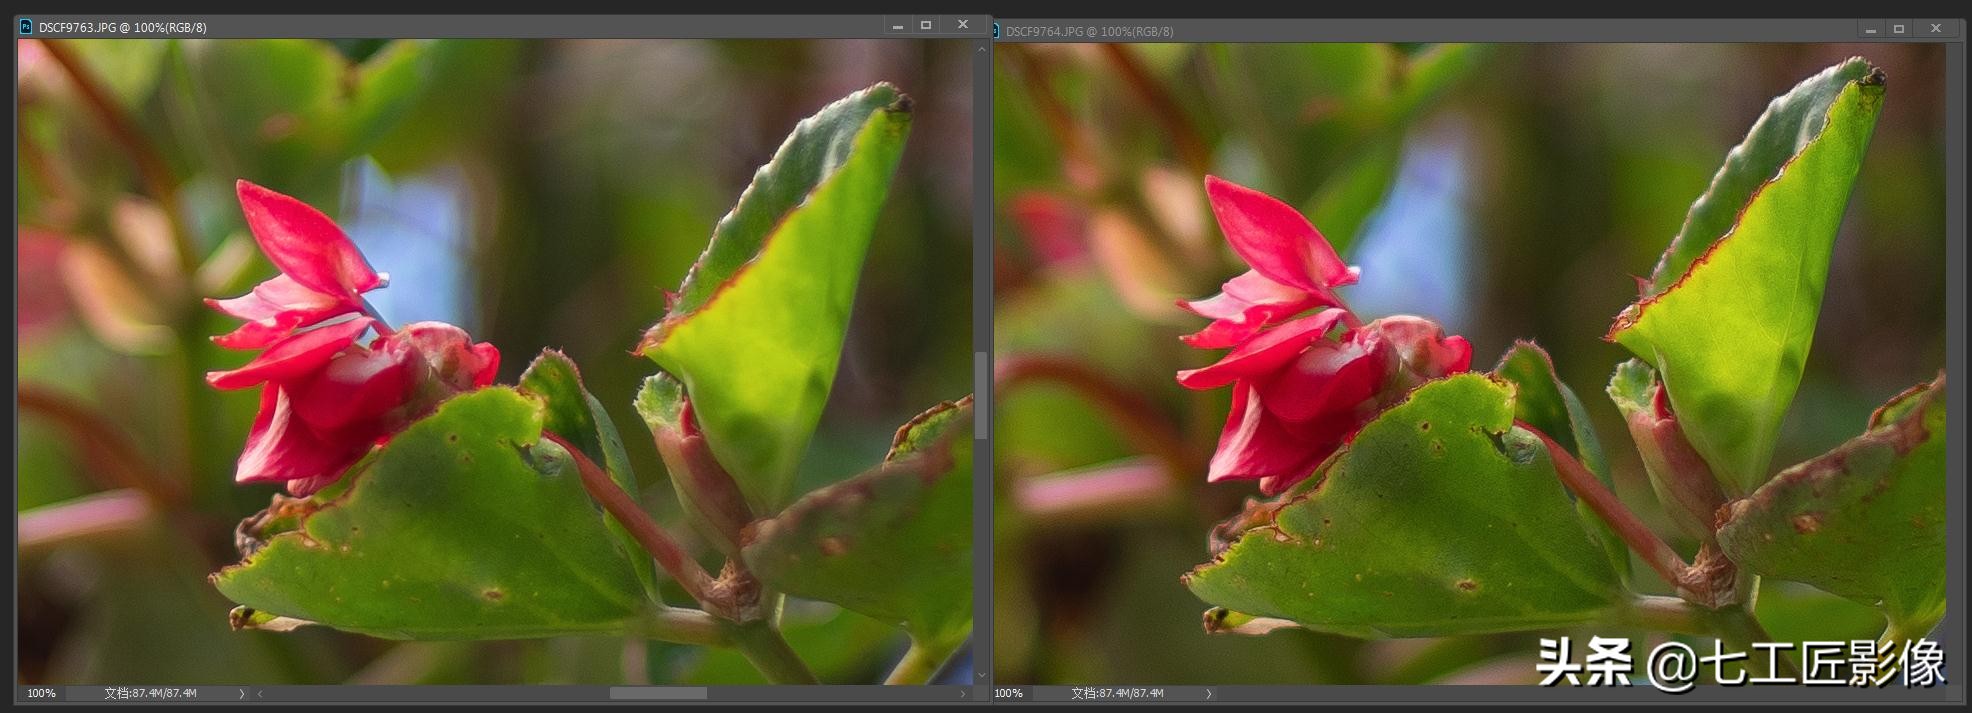Maximize the DSCF9764.JPG document window
Screen dimensions: 1972x713
click(x=1898, y=30)
